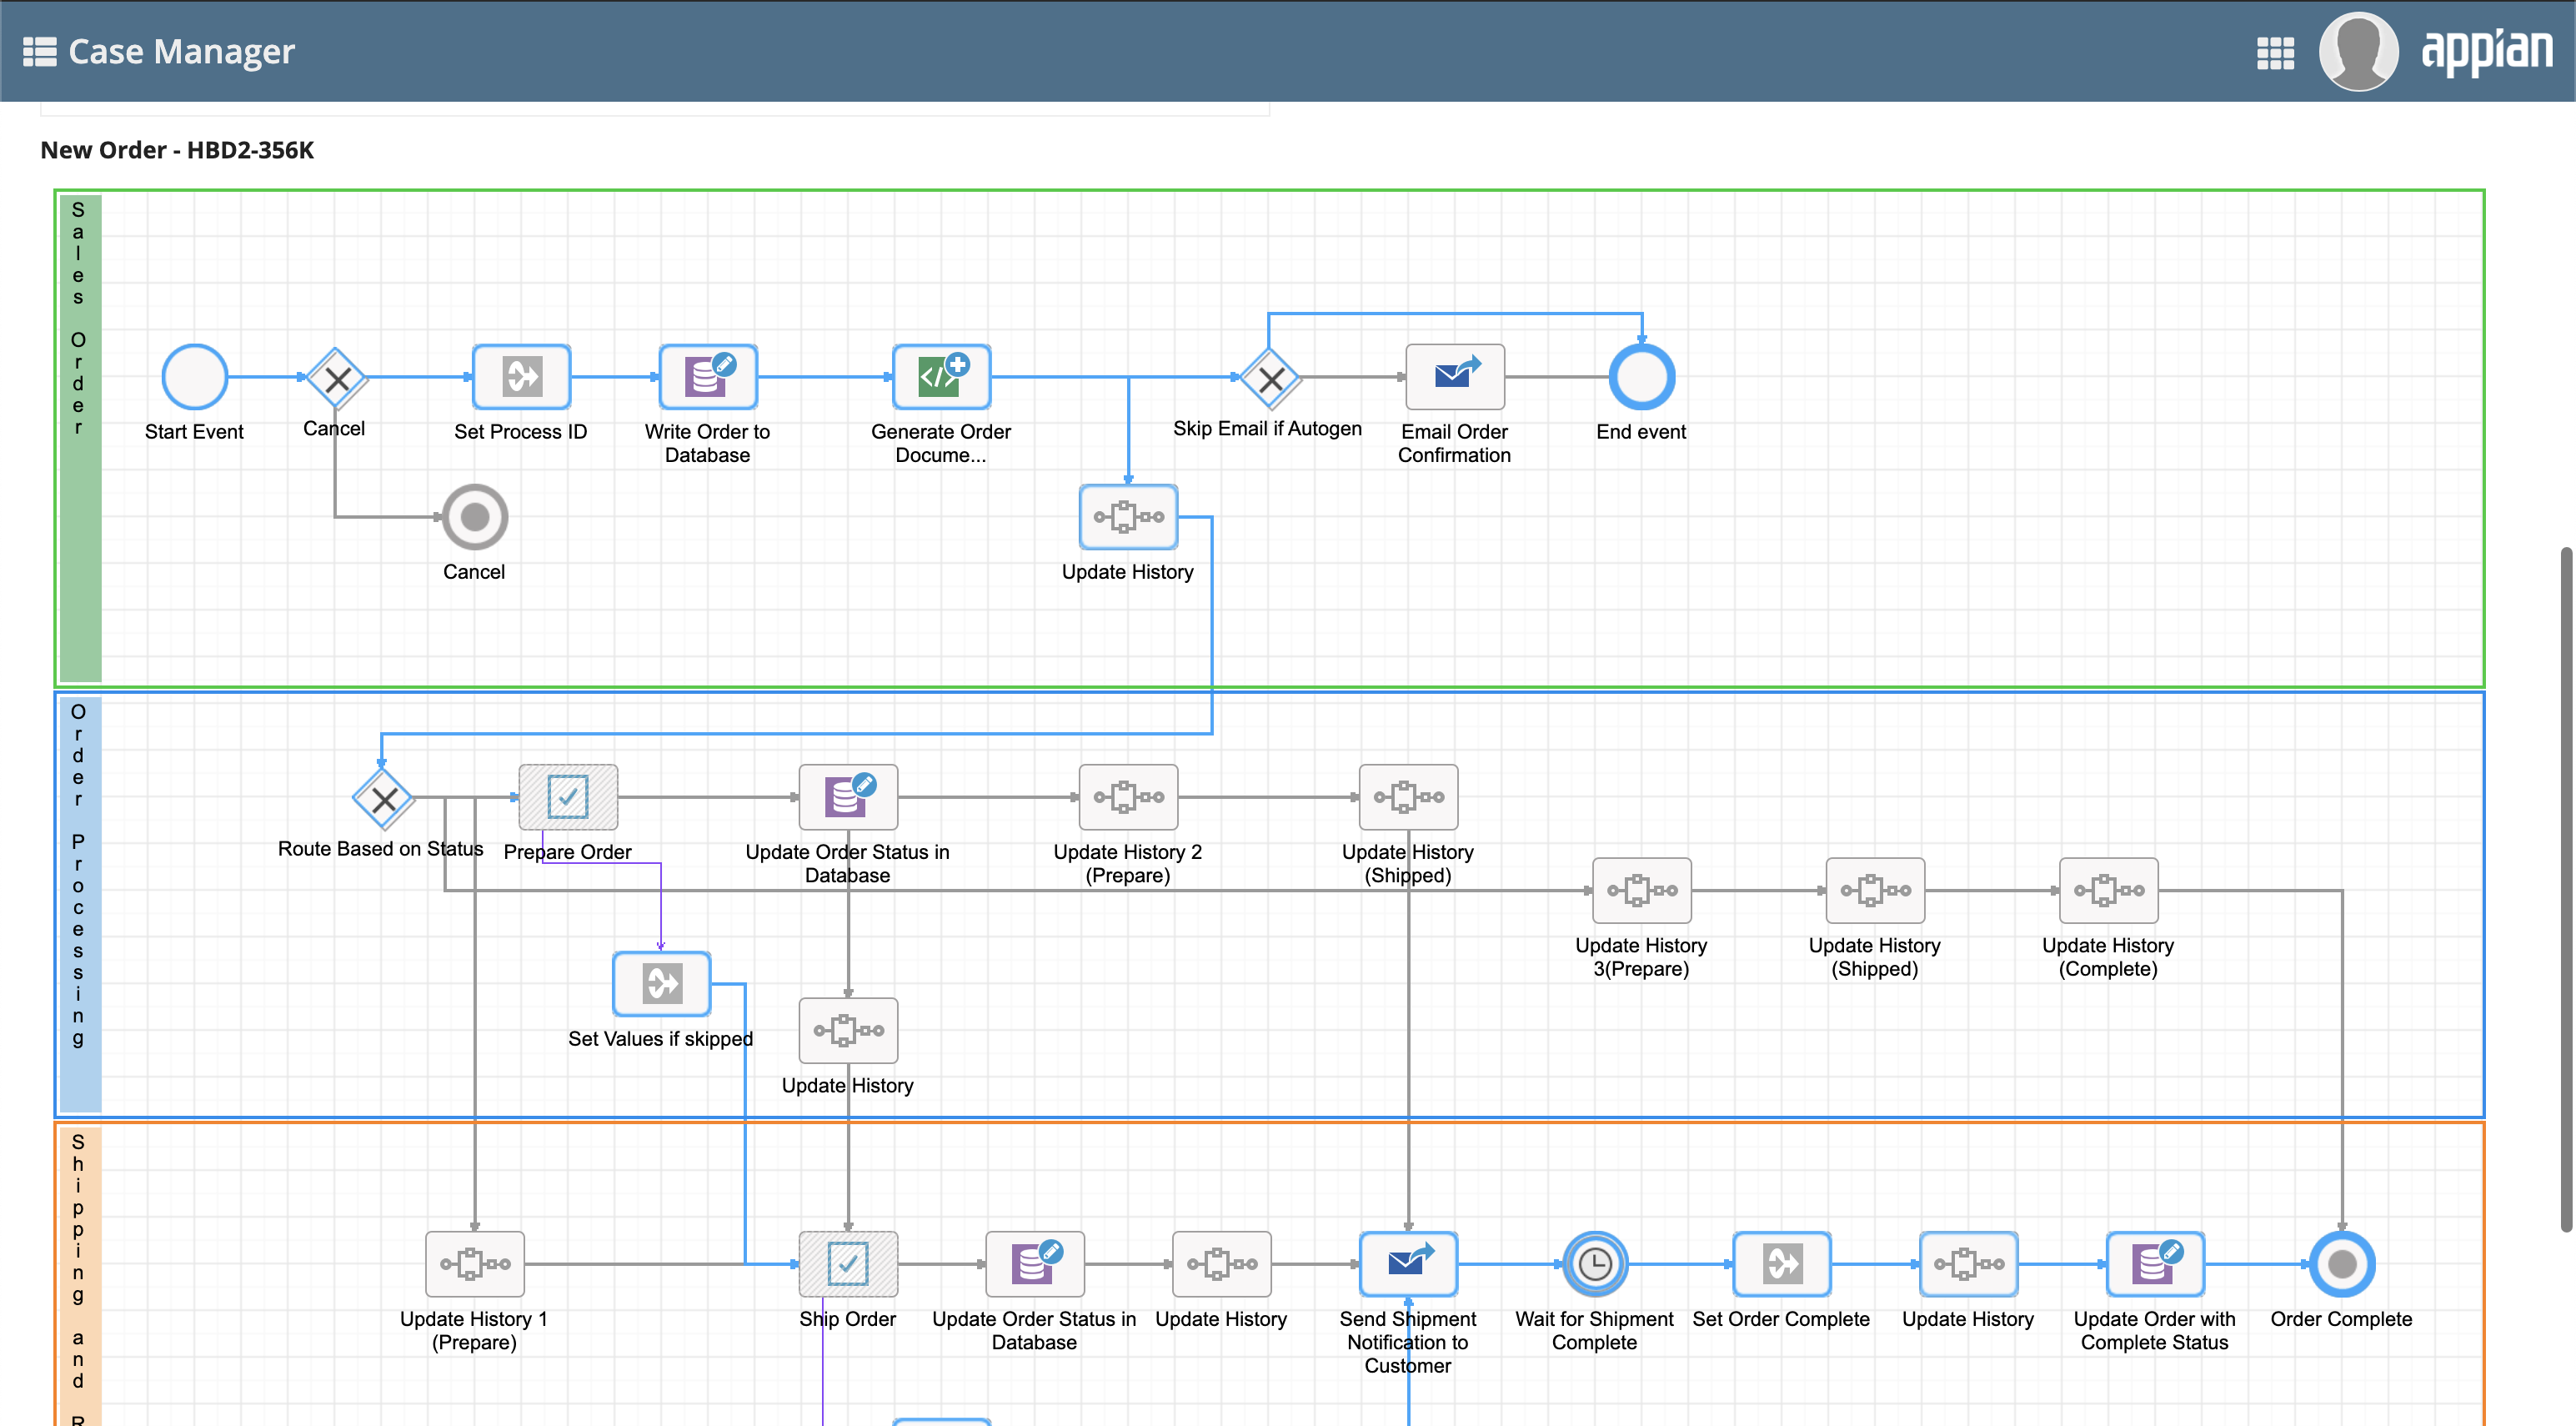Screen dimensions: 2576x1426
Task: Select the Ship Order task node
Action: [847, 1264]
